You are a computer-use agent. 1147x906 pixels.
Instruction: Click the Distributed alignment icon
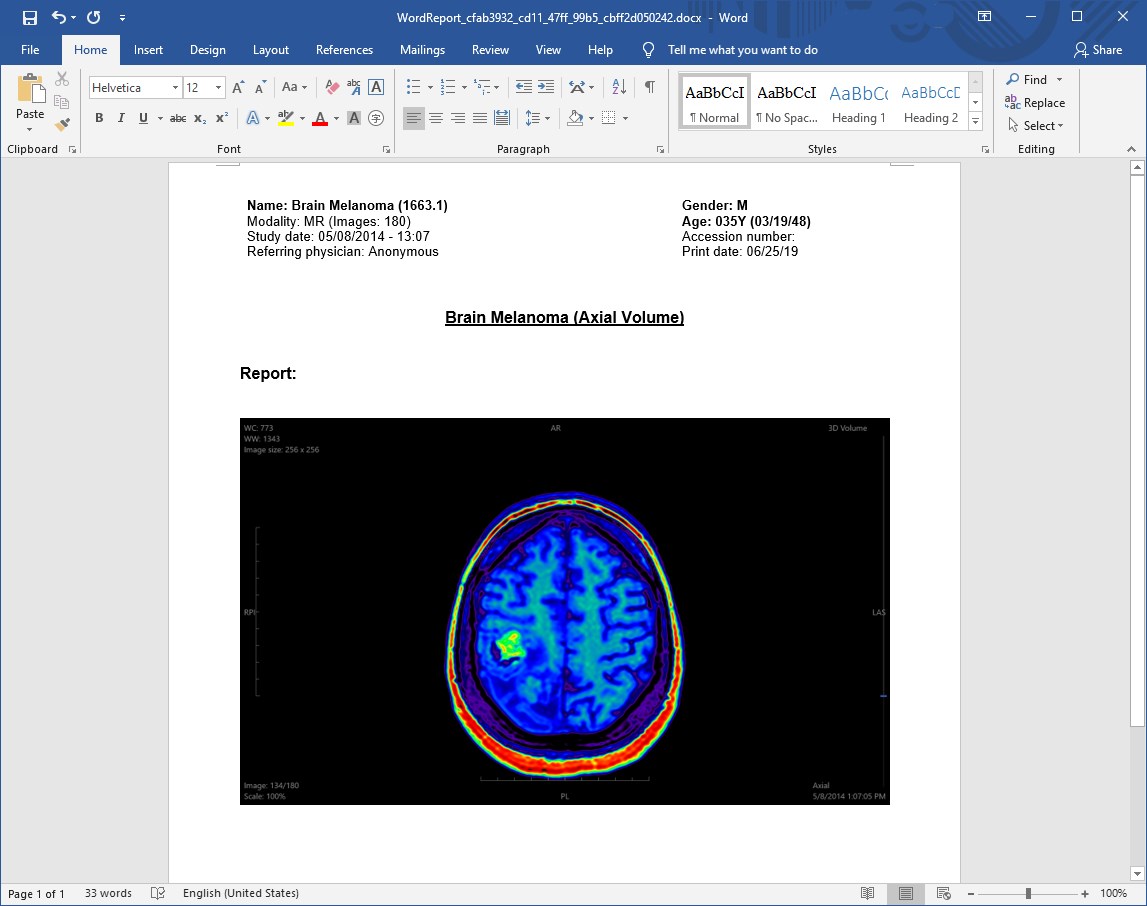click(502, 118)
